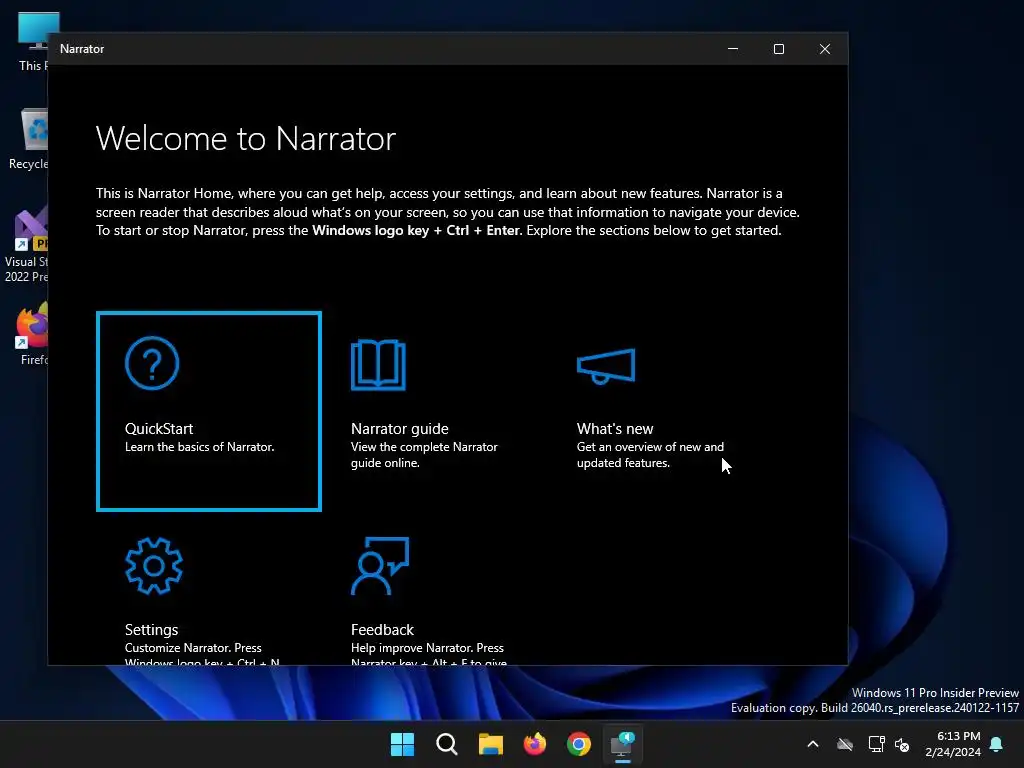
Task: Minimize the Narrator window
Action: (733, 49)
